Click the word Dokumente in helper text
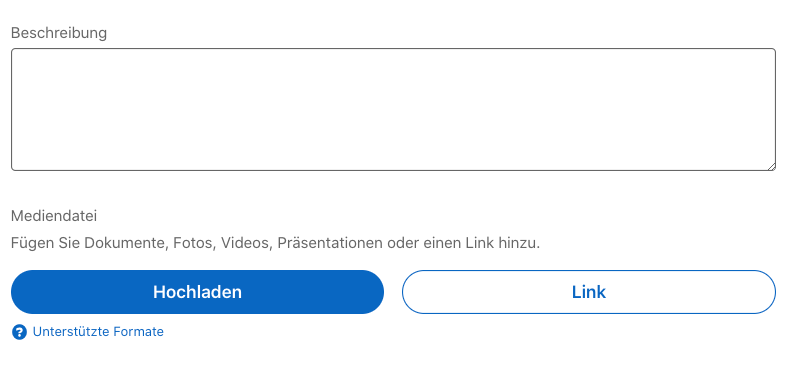 [x=125, y=243]
